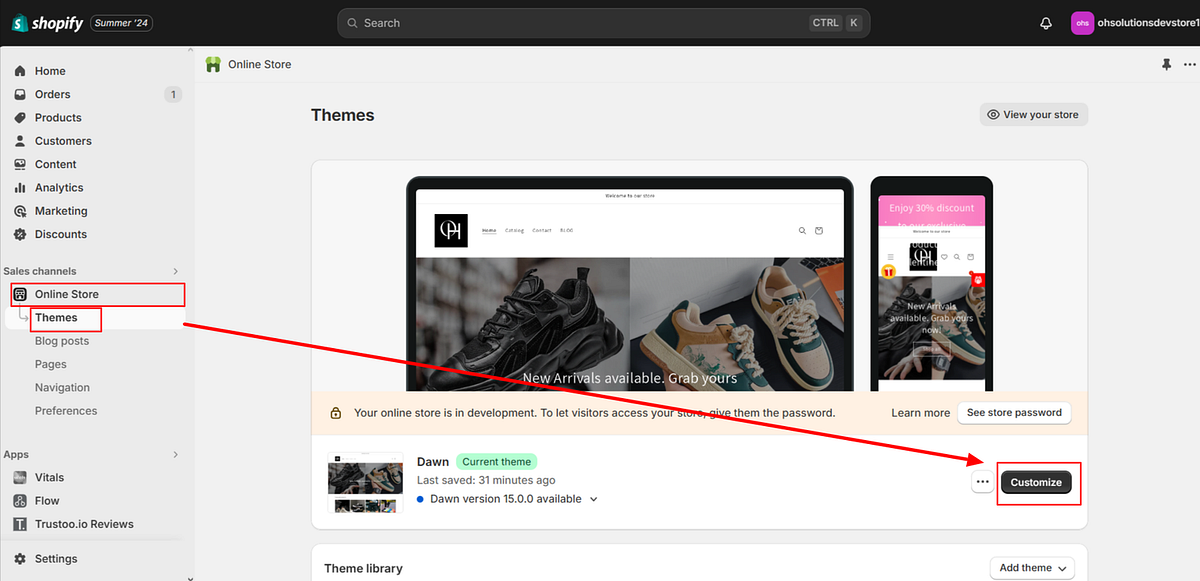Navigate to Blog posts
Screen dimensions: 1200x581
(x=61, y=340)
